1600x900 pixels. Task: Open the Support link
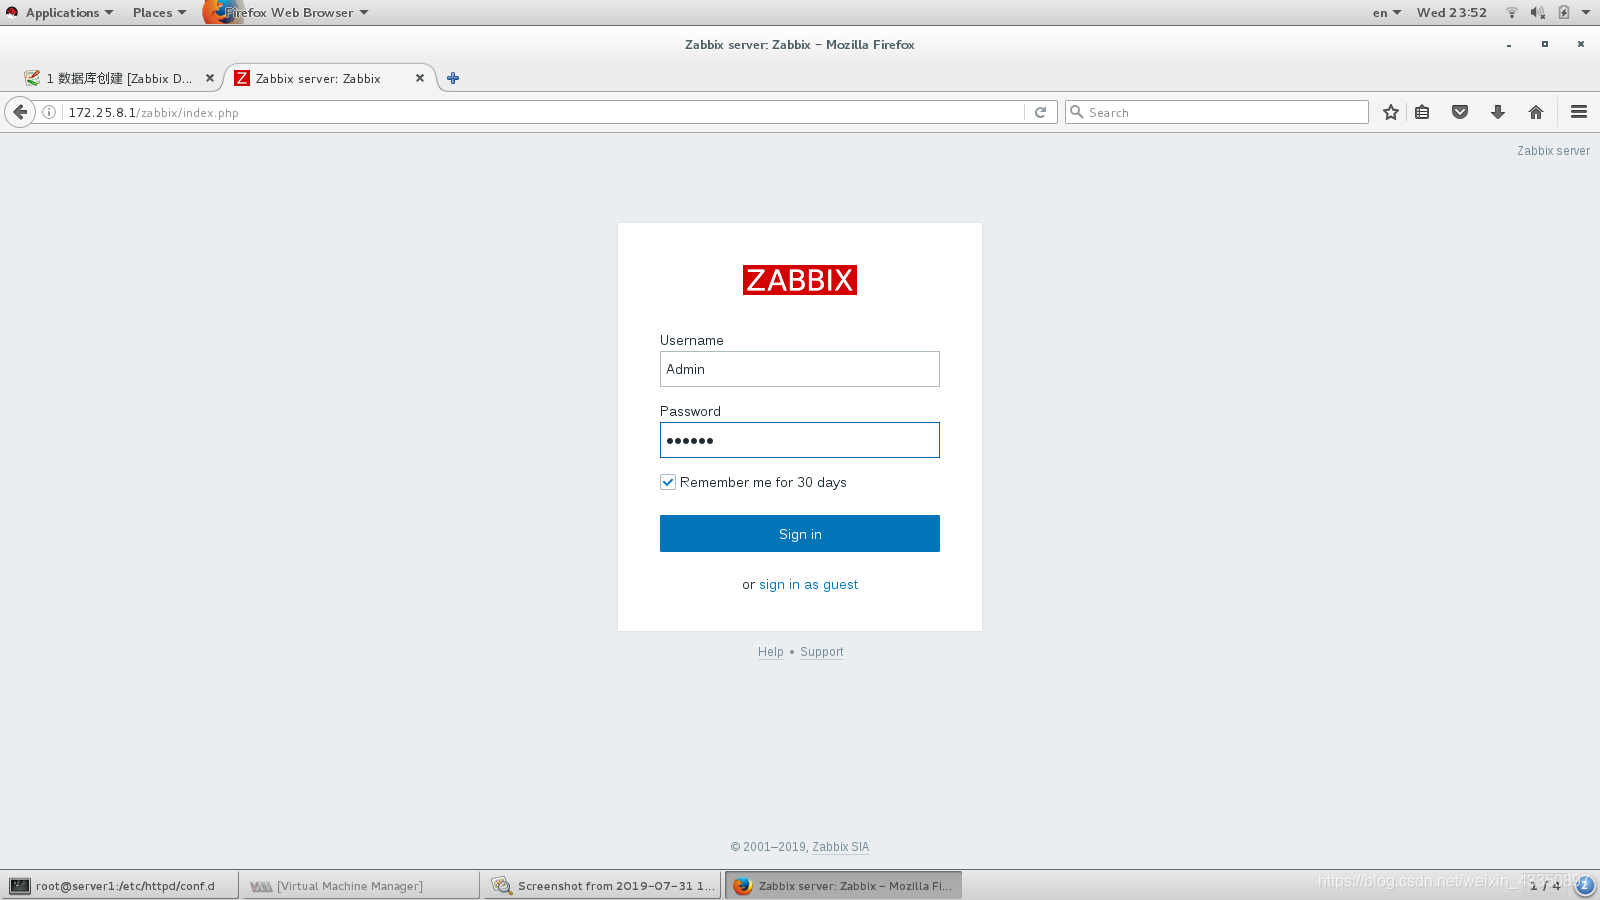[822, 652]
